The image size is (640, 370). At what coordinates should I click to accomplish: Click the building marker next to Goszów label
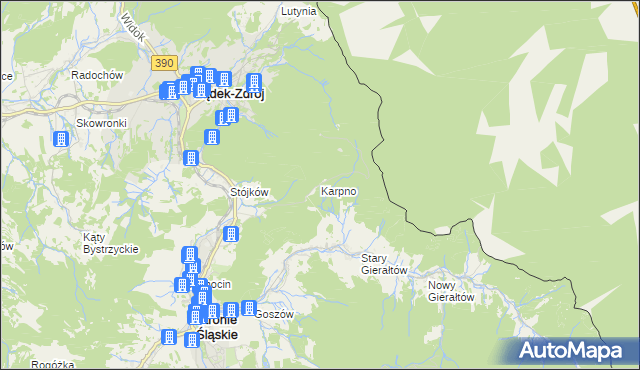click(x=249, y=308)
